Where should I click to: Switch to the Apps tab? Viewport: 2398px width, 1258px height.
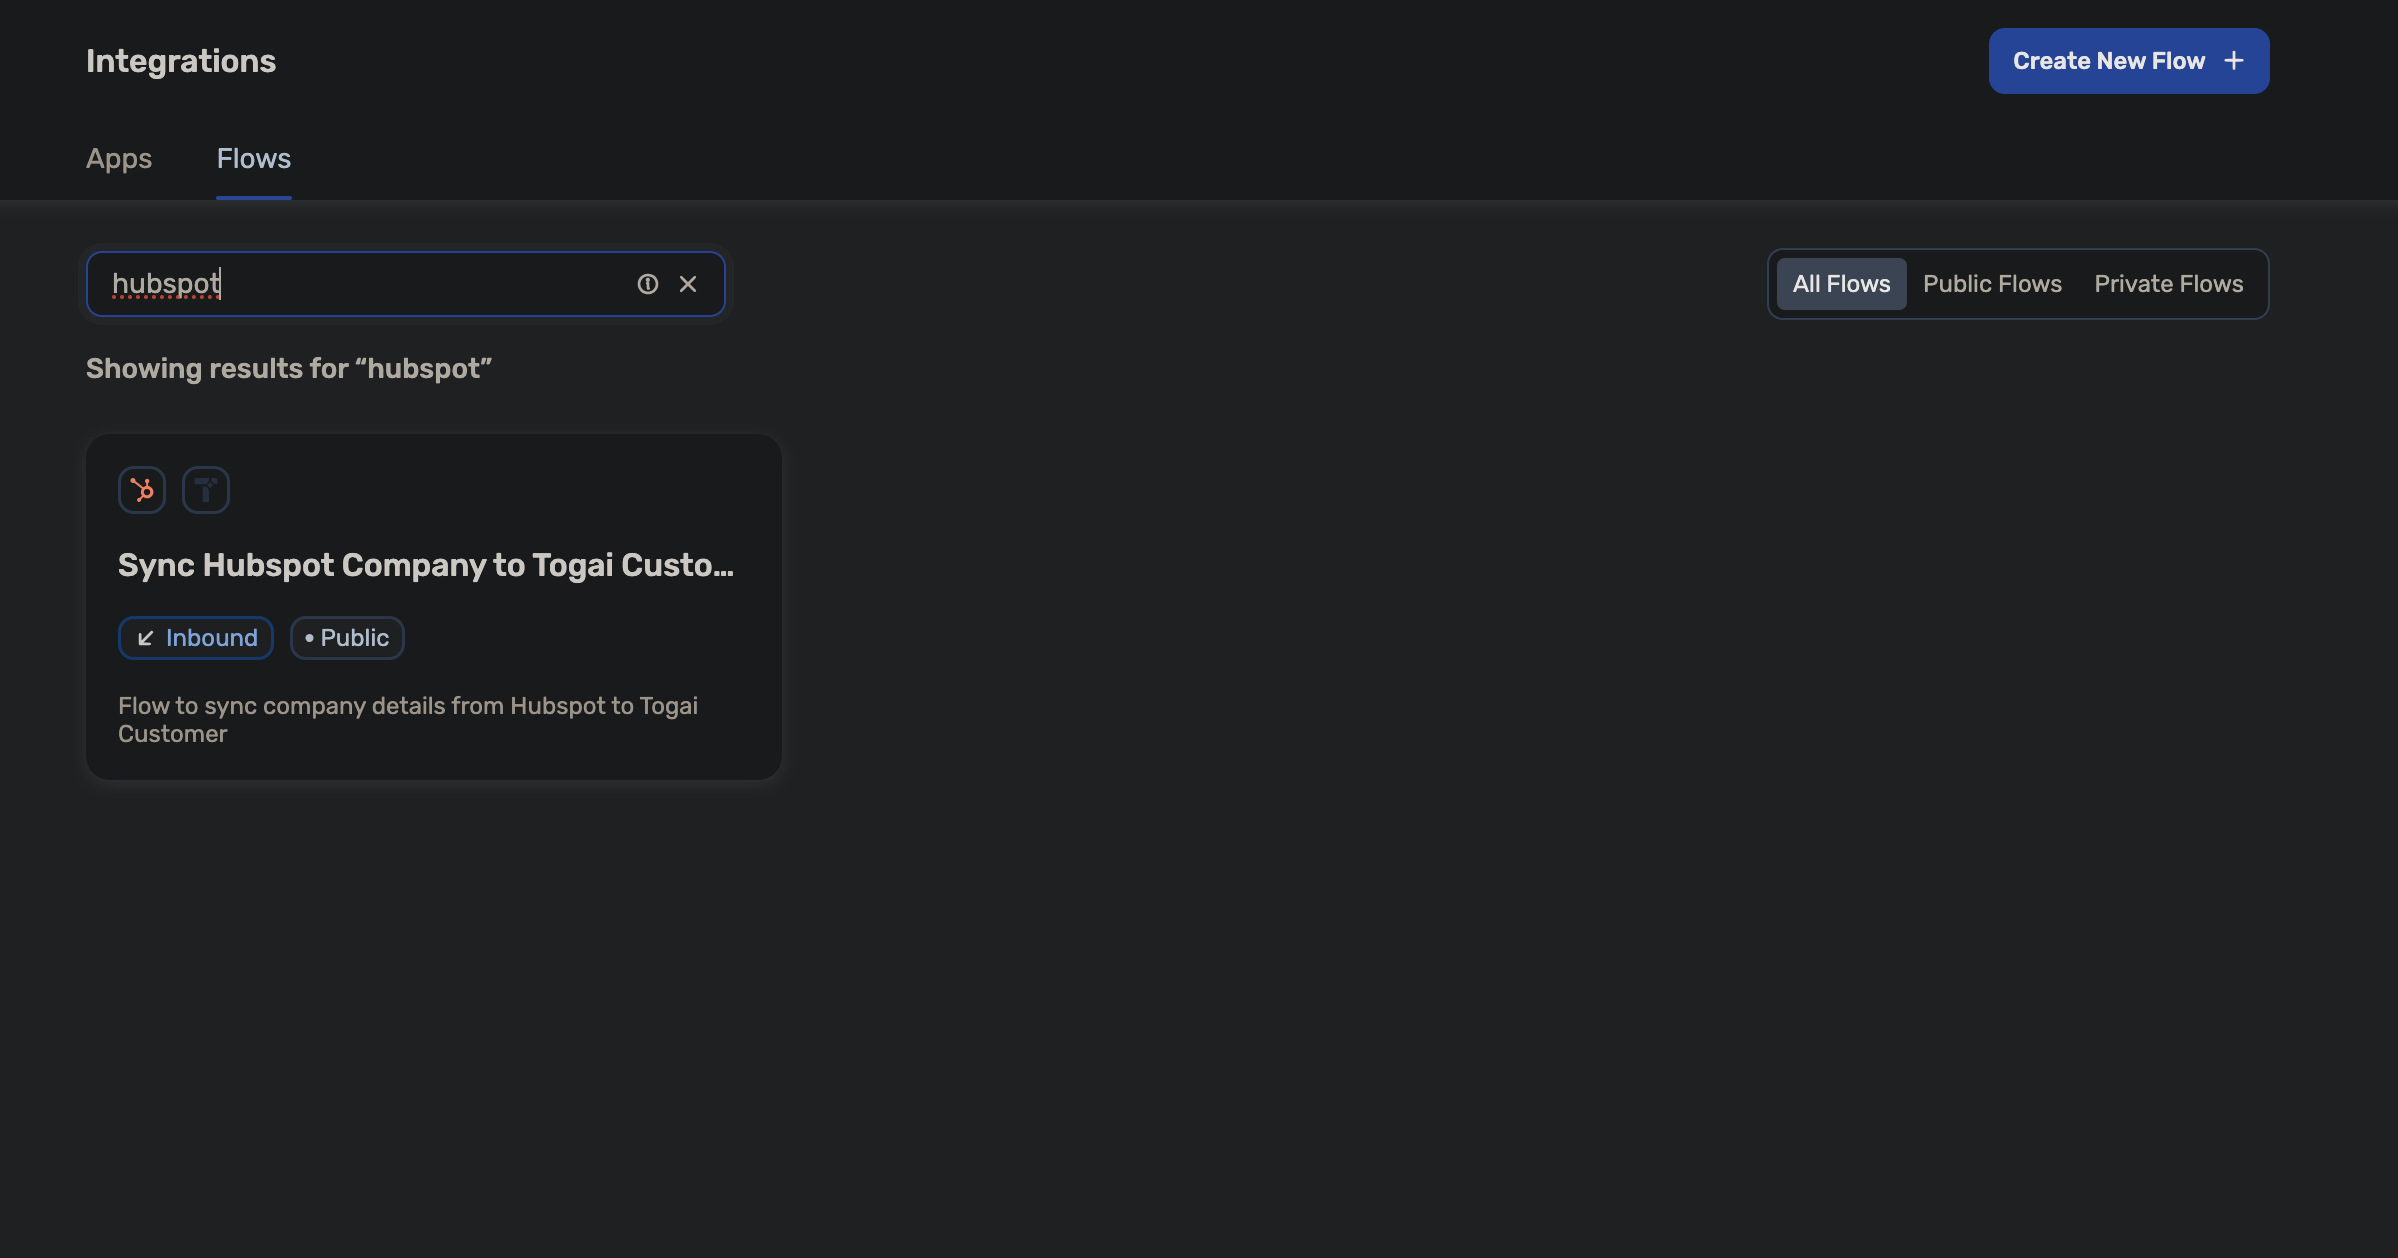point(119,159)
